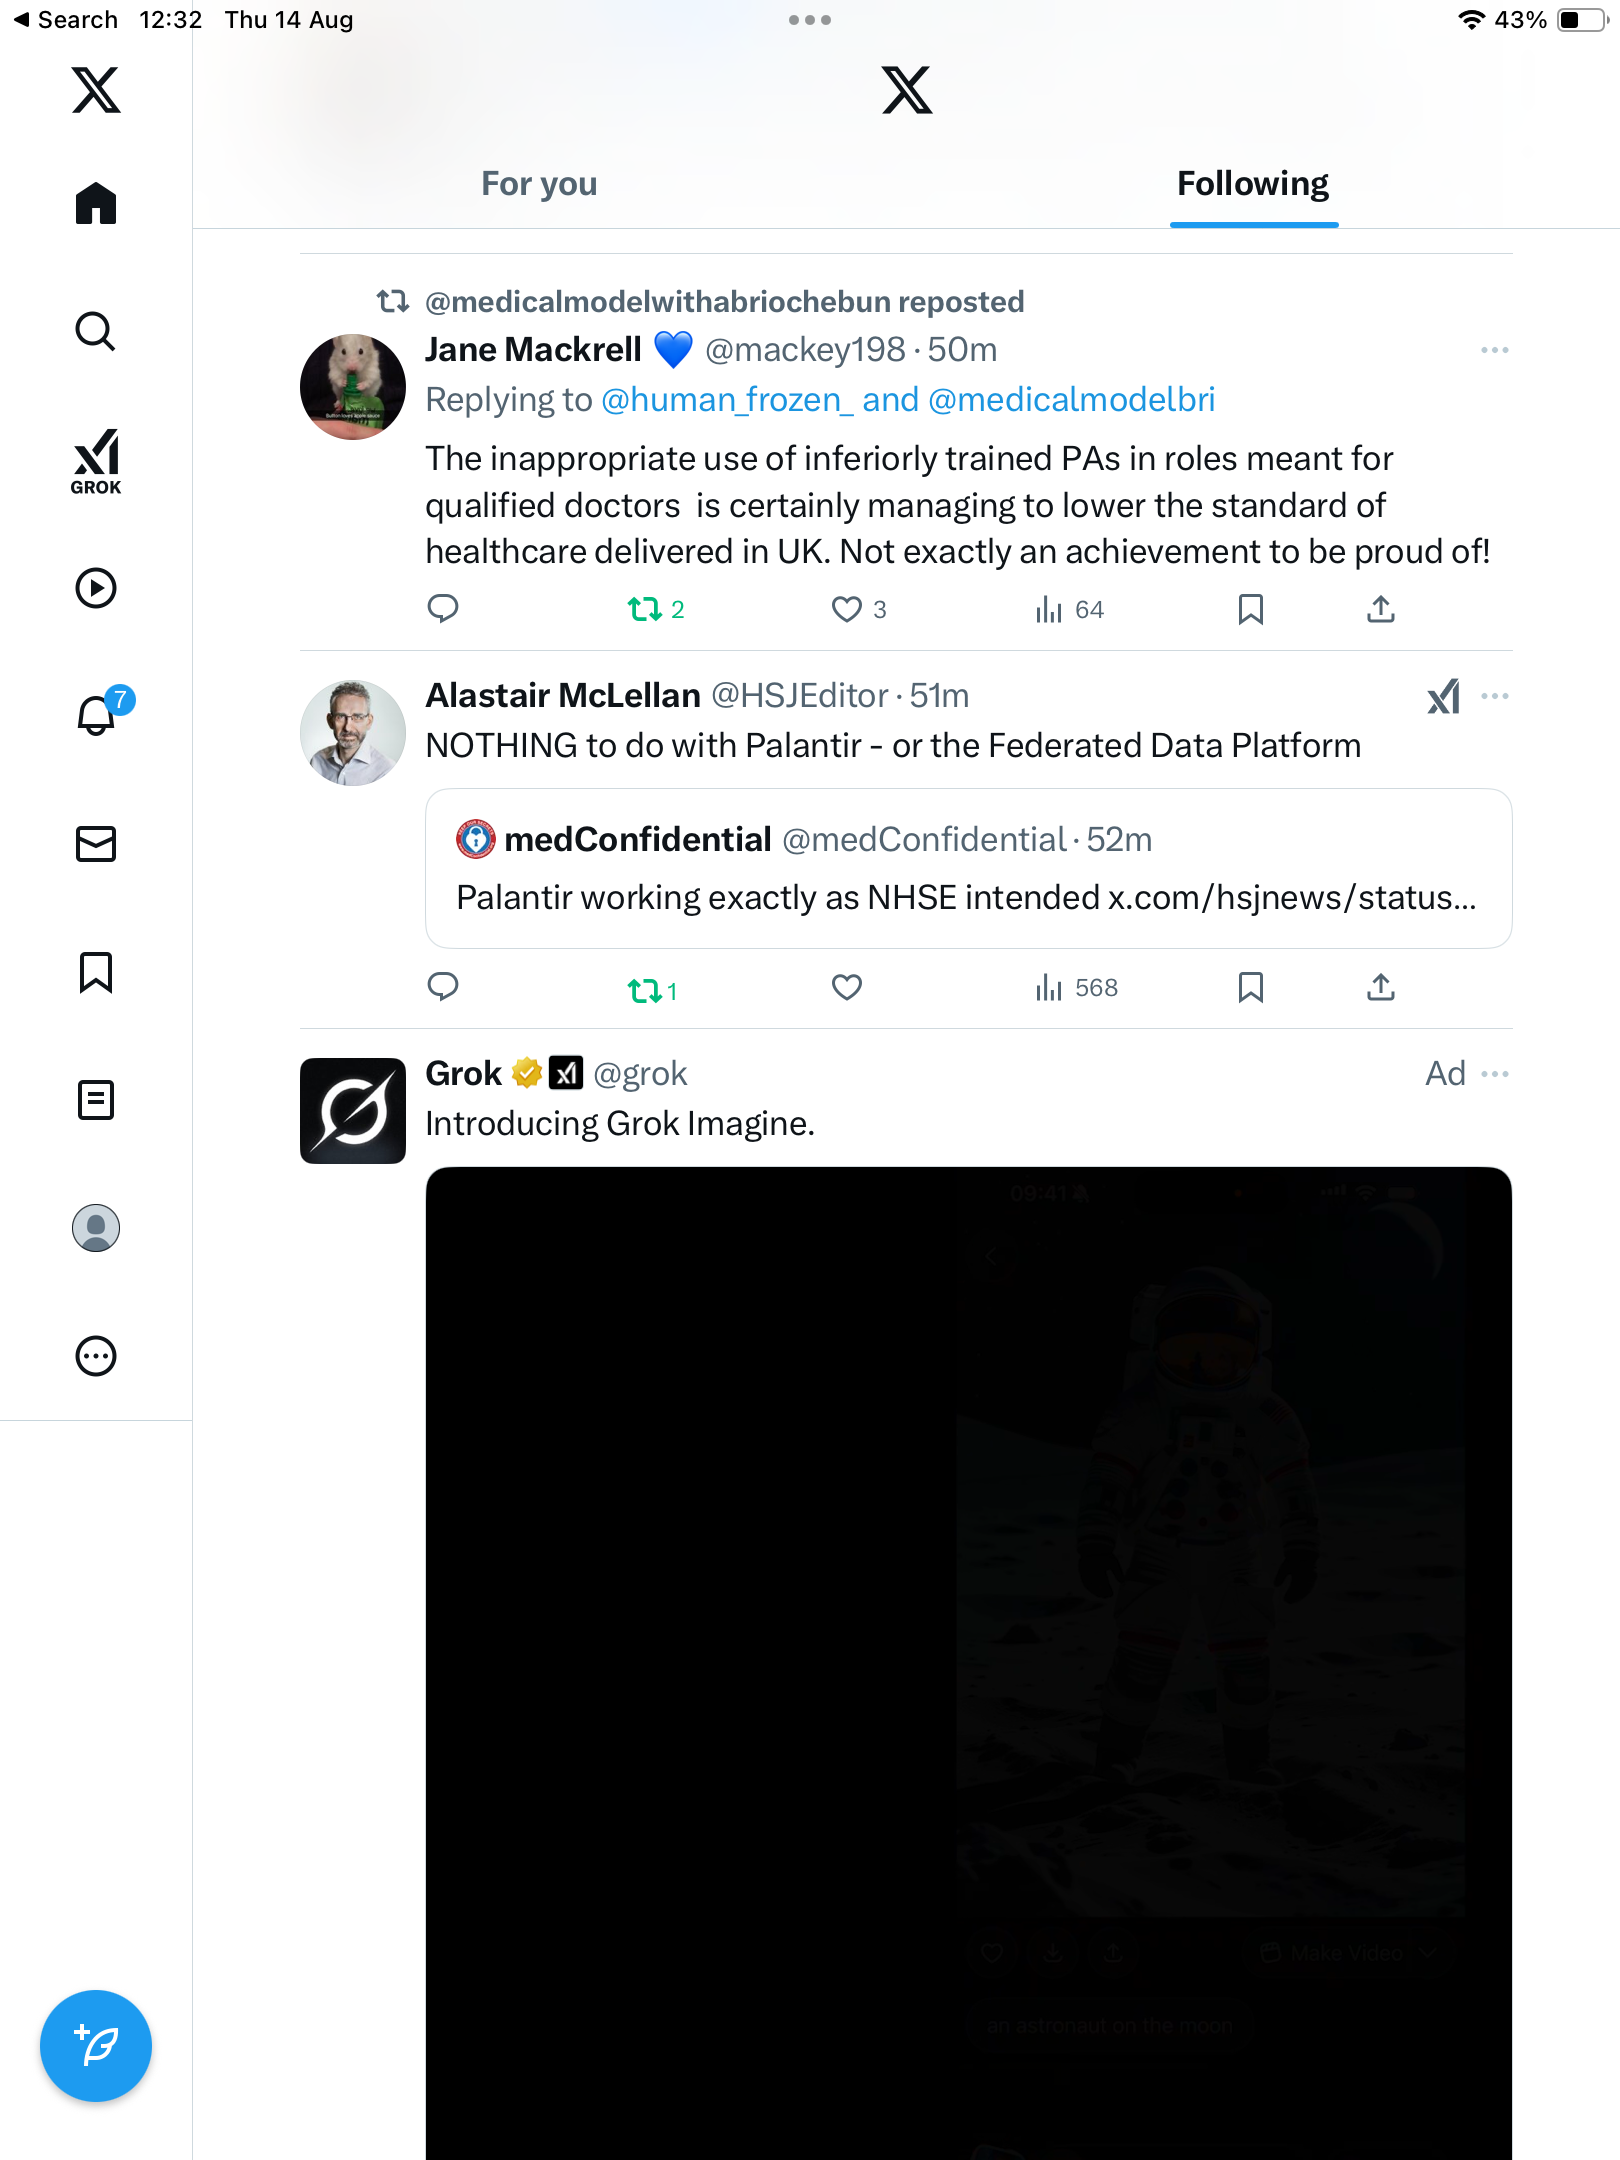
Task: Play the Grok Imagine video preview
Action: pyautogui.click(x=968, y=1660)
